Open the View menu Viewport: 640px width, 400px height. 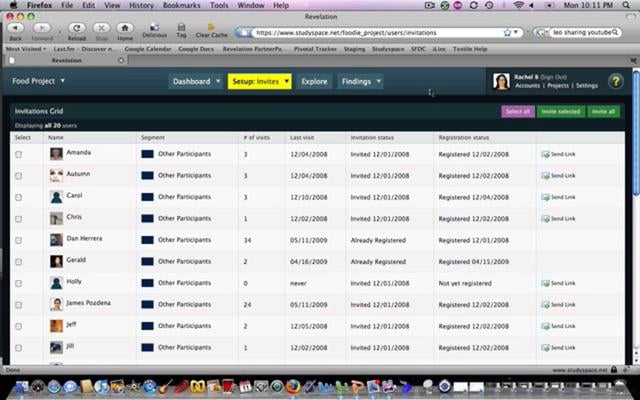coord(112,5)
